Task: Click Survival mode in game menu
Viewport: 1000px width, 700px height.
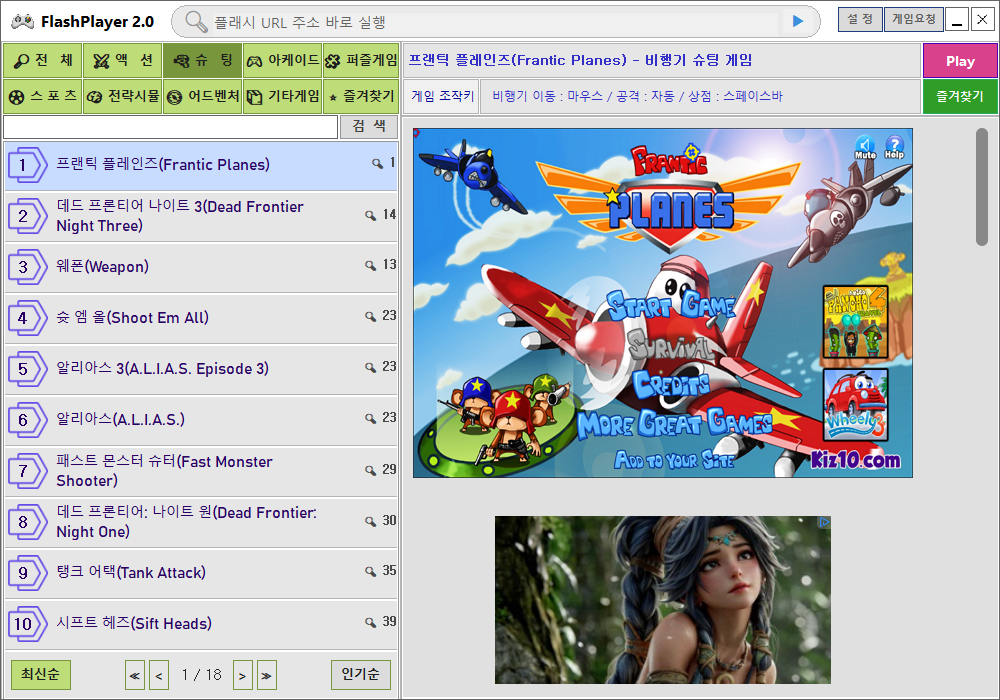Action: [670, 346]
